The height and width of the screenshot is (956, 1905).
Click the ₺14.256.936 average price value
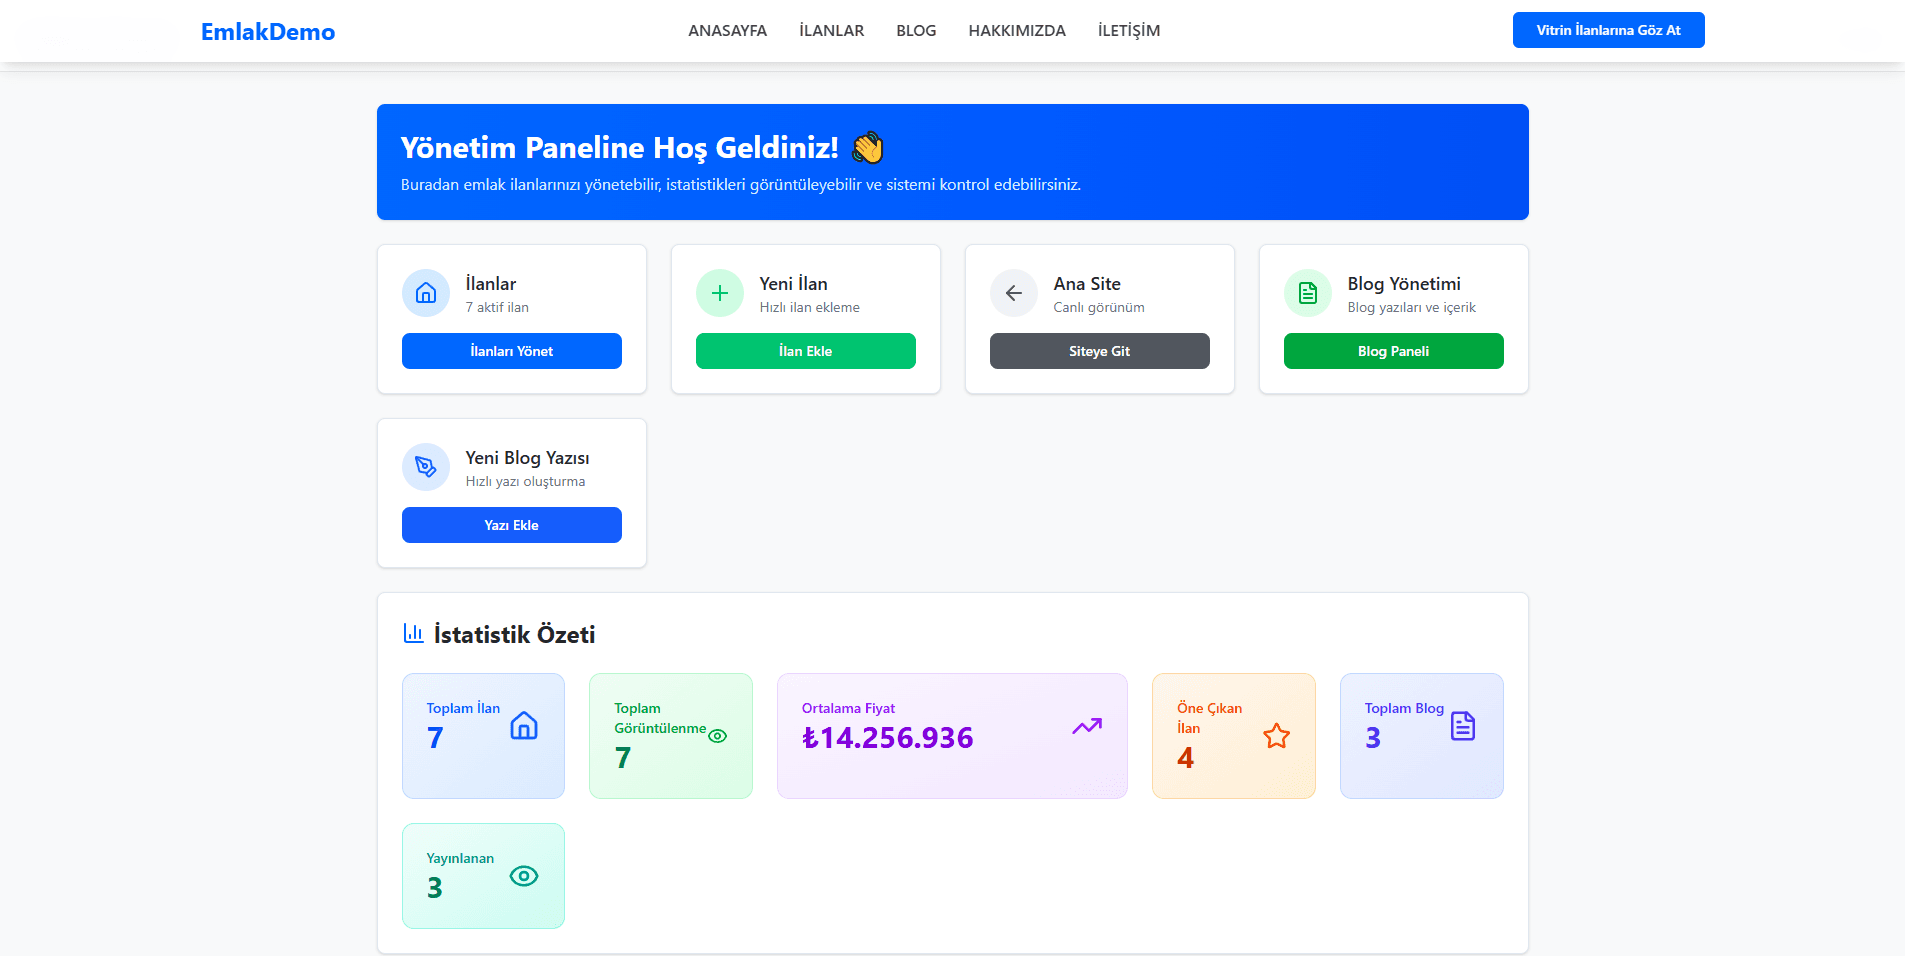coord(887,738)
